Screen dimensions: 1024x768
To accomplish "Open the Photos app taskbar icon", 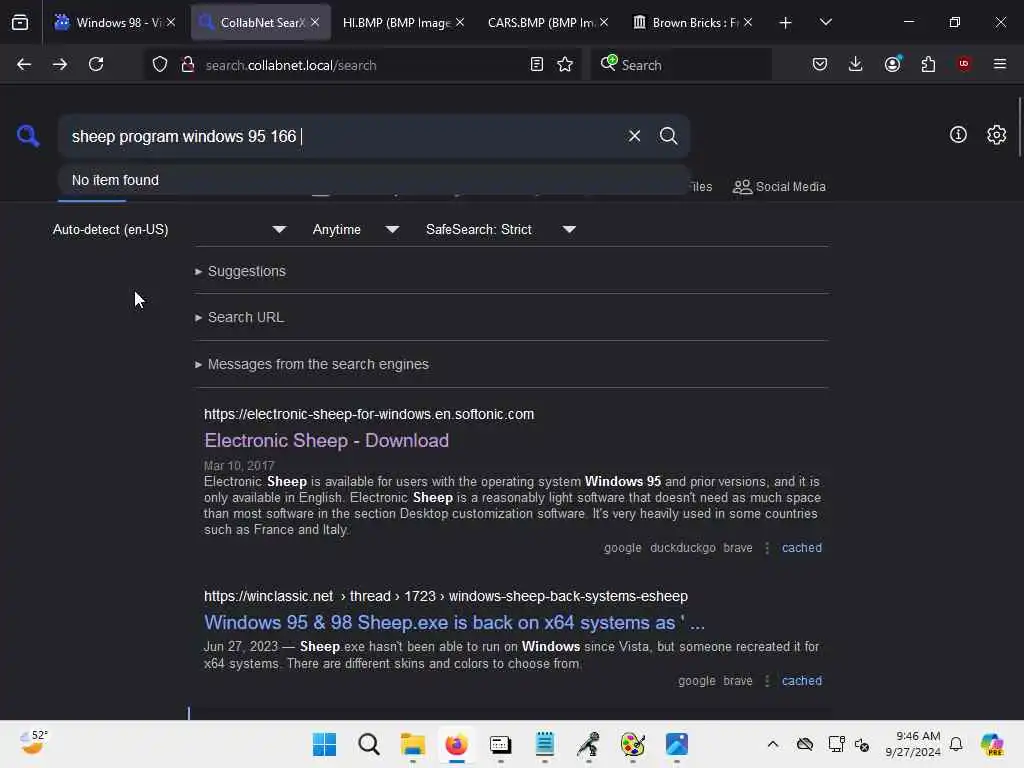I will coord(677,744).
